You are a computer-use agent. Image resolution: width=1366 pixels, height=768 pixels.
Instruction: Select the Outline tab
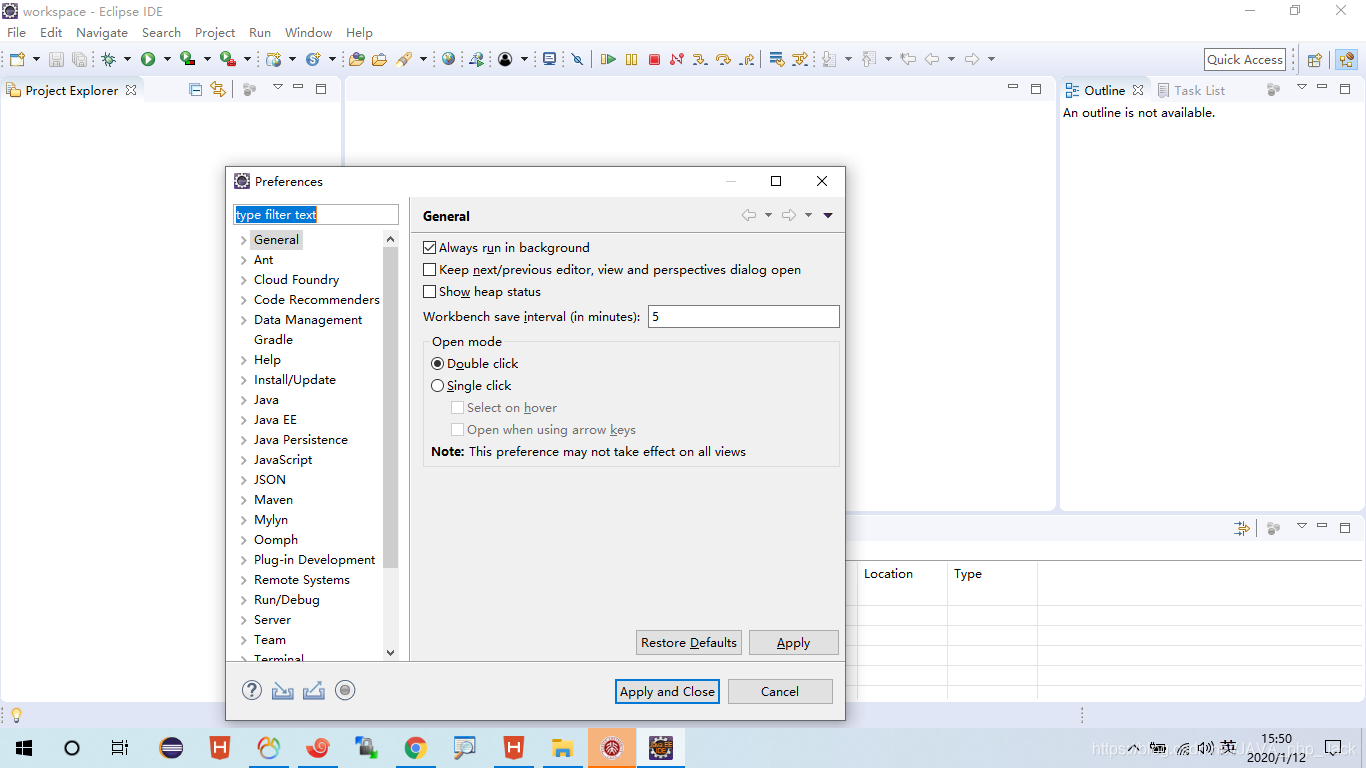(1105, 90)
